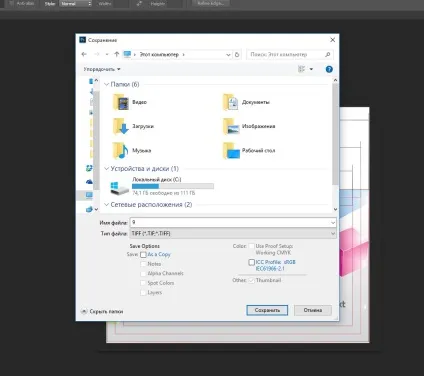424x376 pixels.
Task: Close the Сохранение dialog
Action: (x=332, y=40)
